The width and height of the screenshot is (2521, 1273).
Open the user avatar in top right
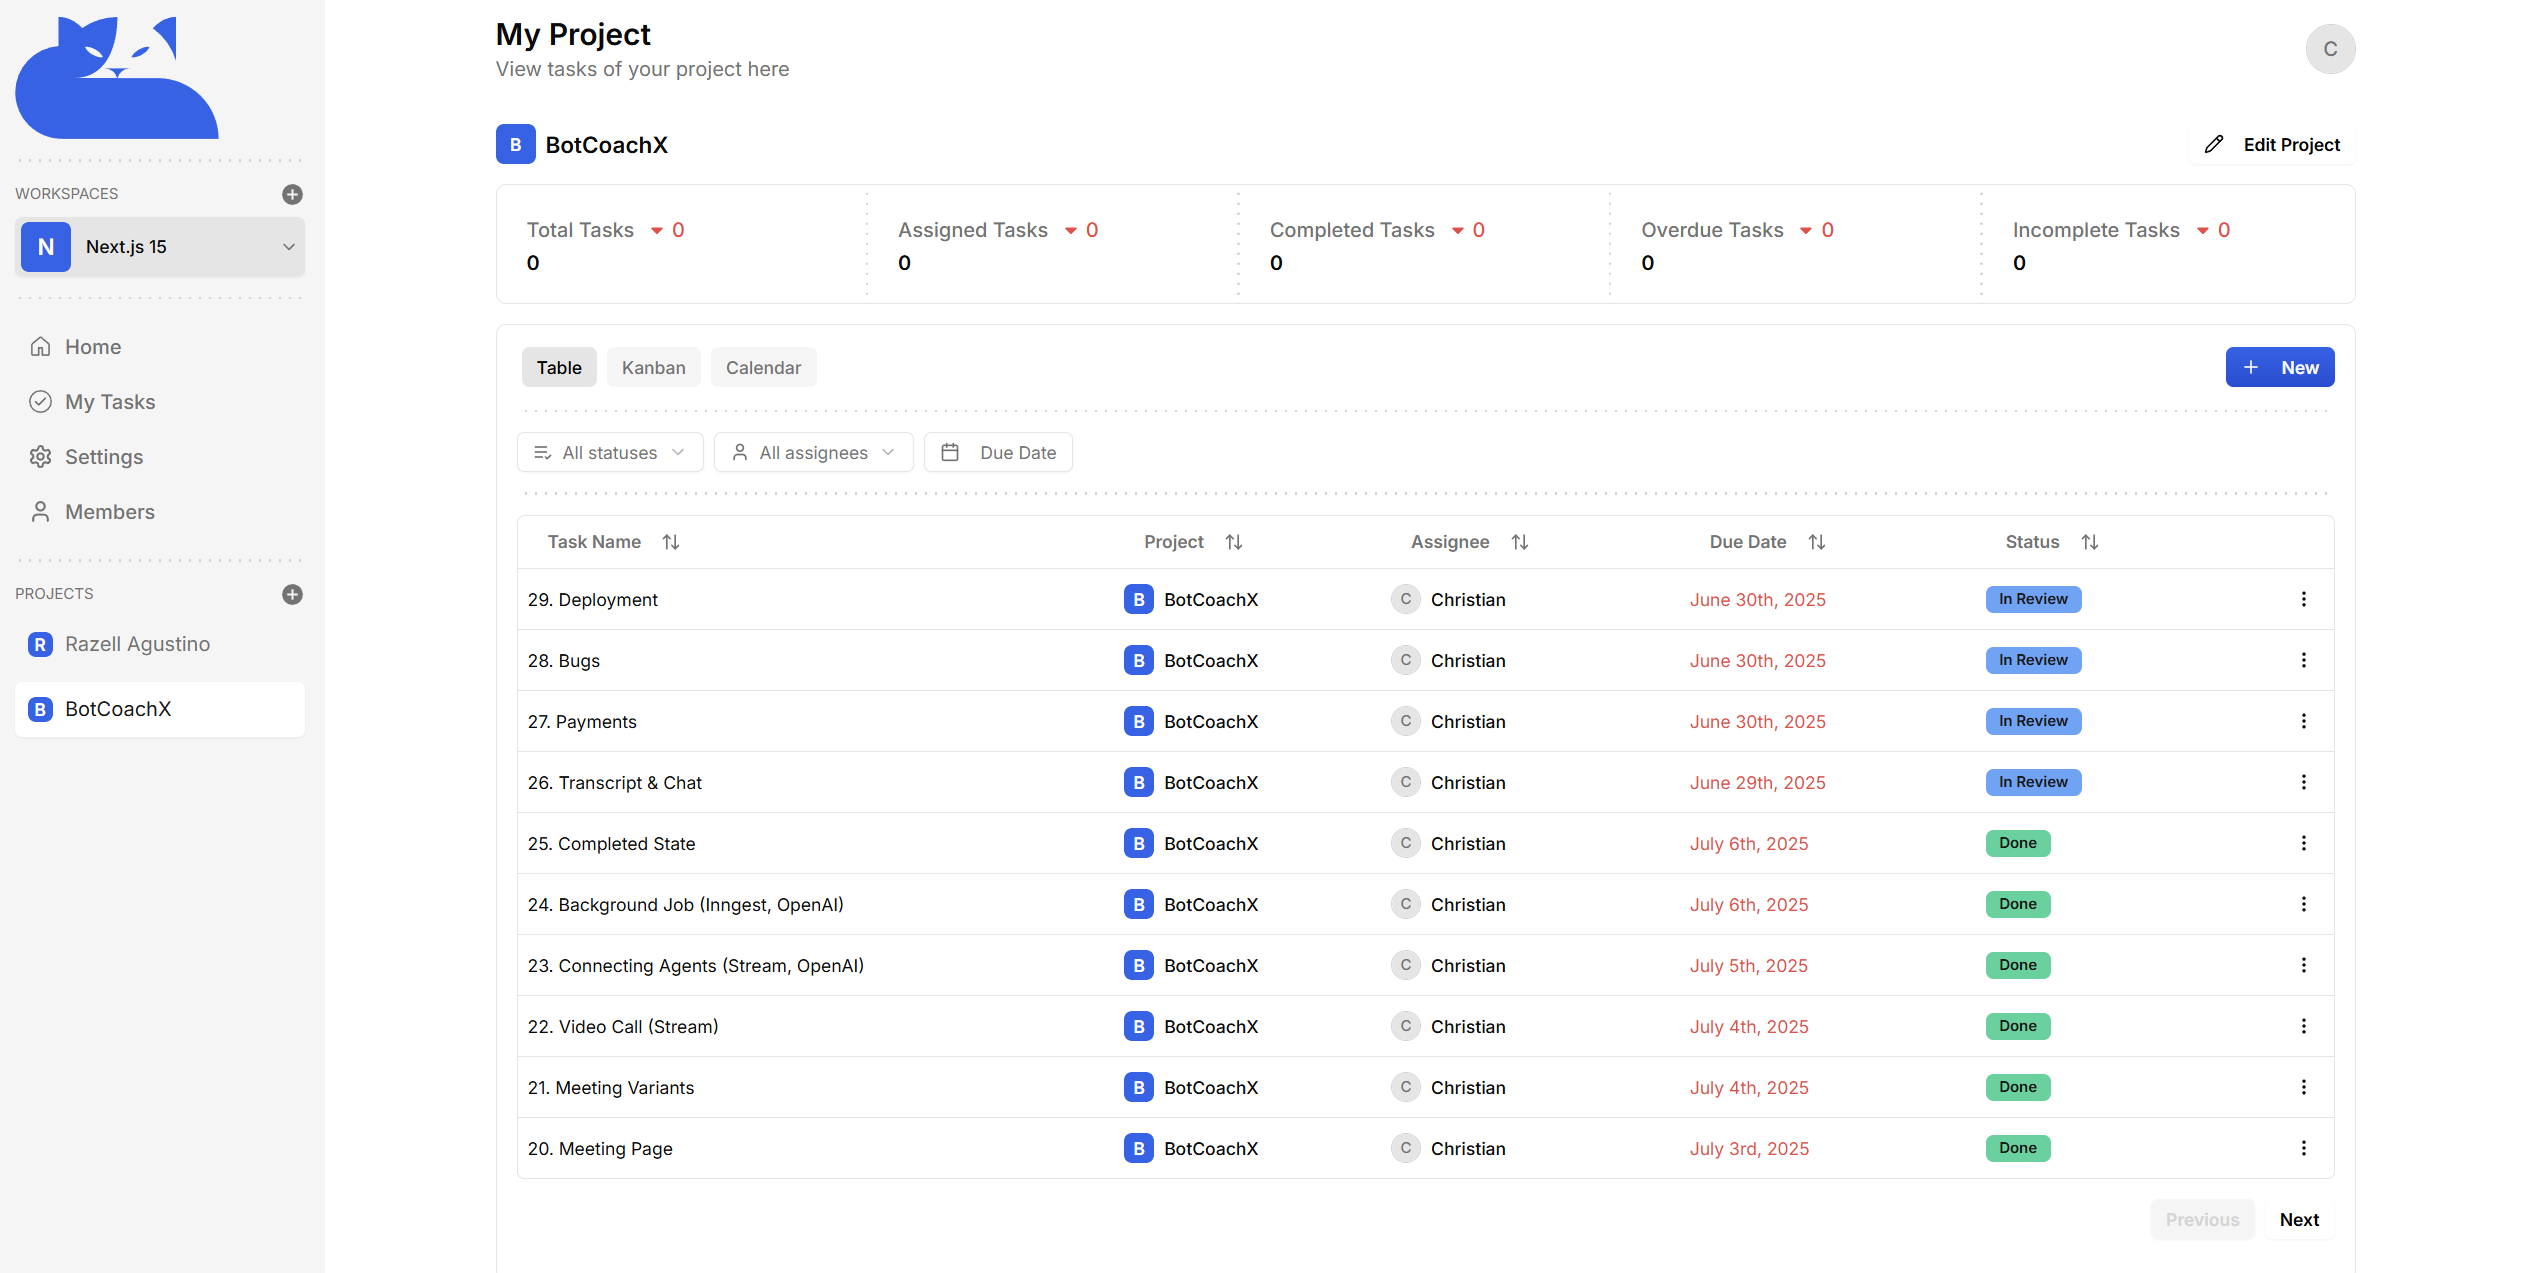(2330, 49)
